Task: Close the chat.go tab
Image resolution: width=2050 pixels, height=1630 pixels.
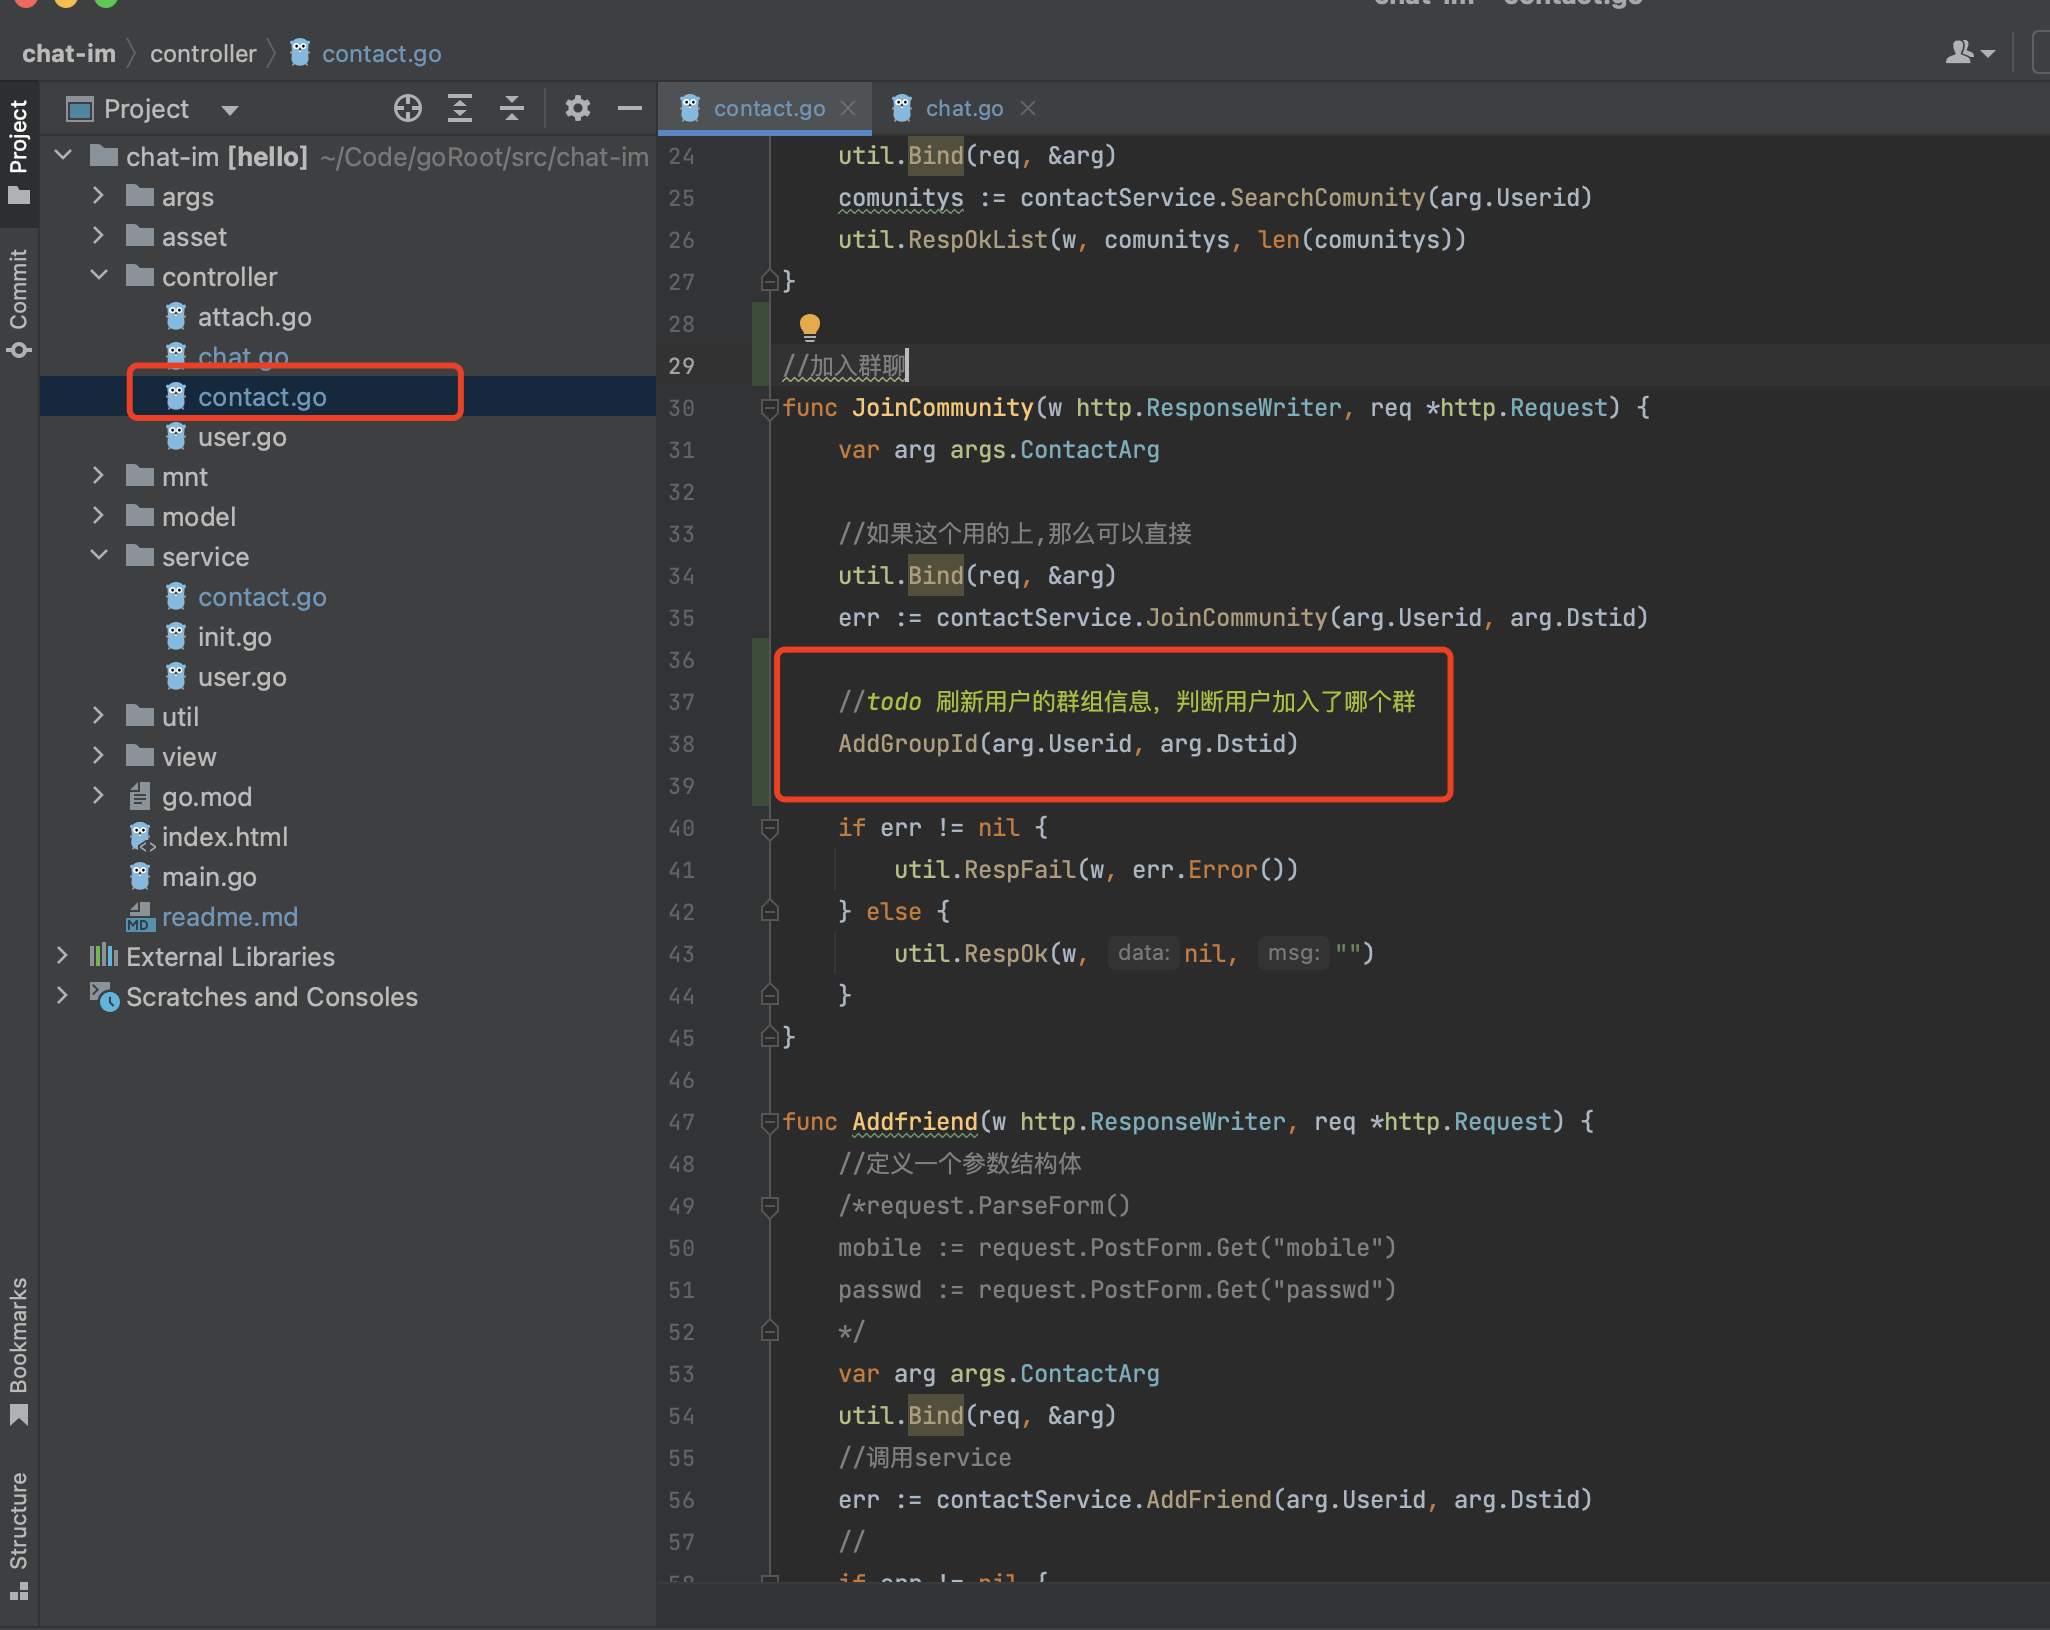Action: coord(1029,108)
